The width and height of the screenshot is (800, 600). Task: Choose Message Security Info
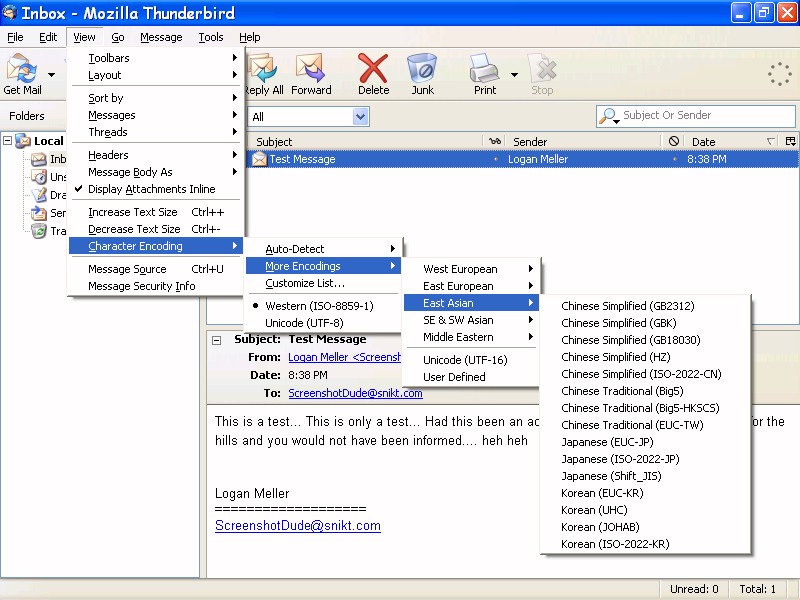[157, 286]
